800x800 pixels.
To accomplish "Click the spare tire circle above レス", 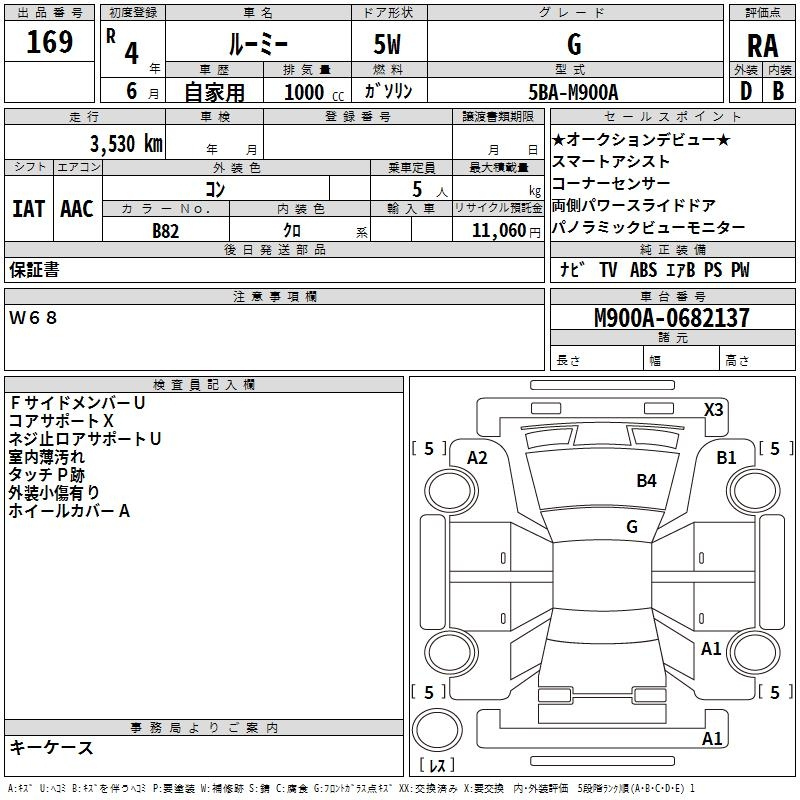I will click(x=438, y=732).
